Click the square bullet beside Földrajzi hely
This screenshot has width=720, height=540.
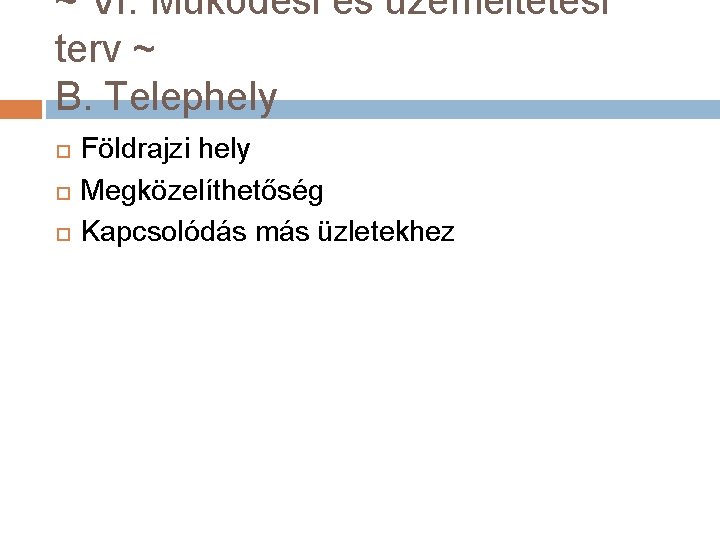click(x=63, y=151)
